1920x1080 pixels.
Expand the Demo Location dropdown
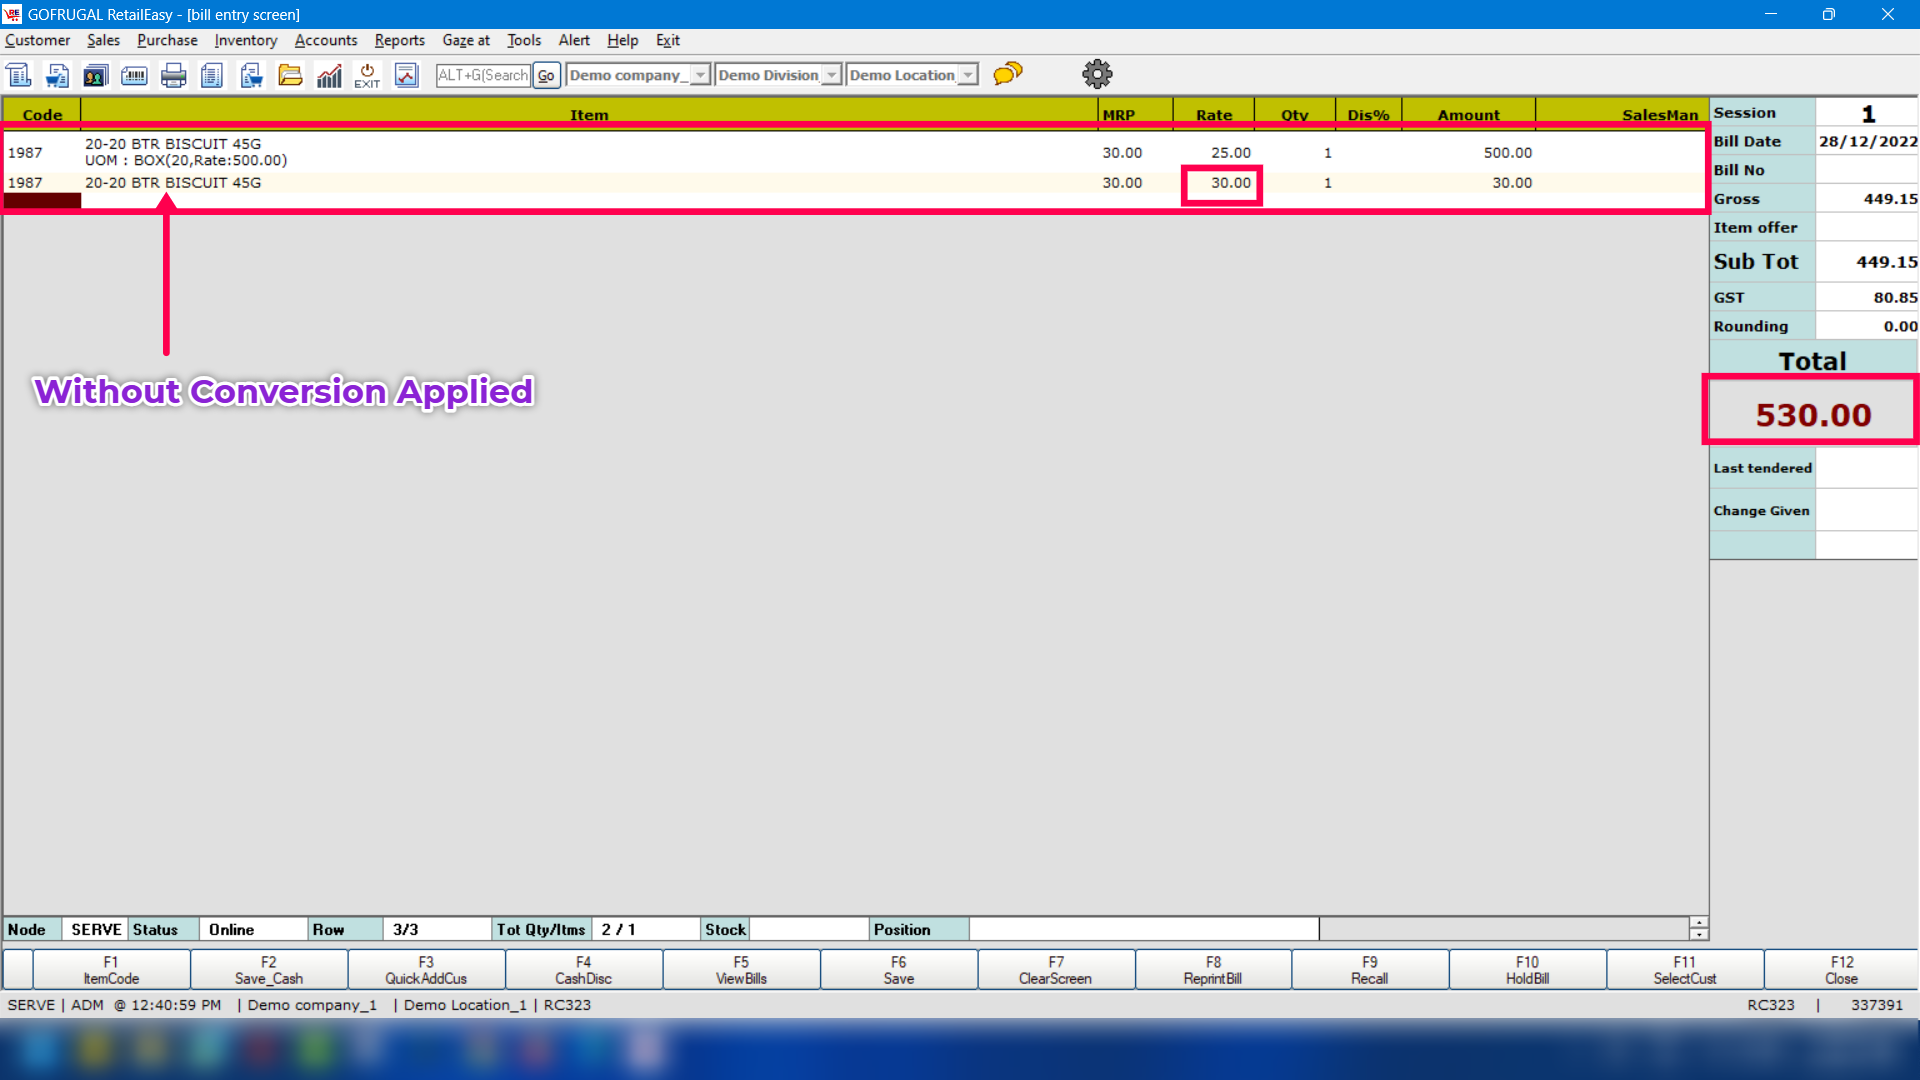[x=967, y=75]
